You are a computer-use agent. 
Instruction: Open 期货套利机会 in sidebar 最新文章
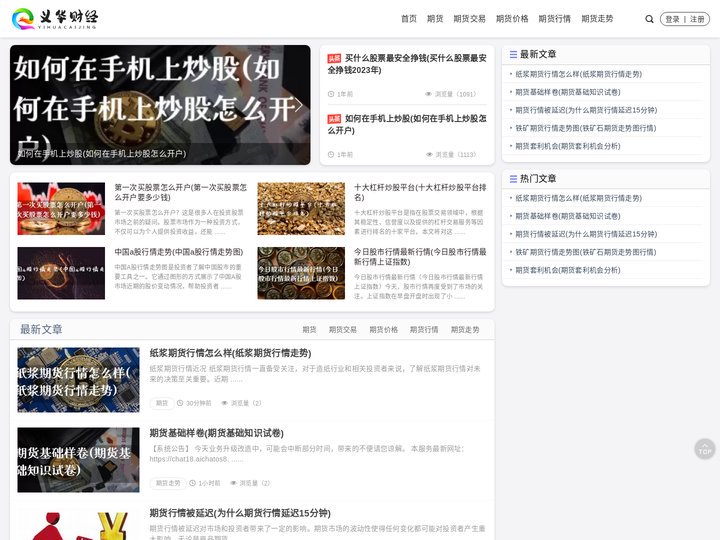pos(568,146)
